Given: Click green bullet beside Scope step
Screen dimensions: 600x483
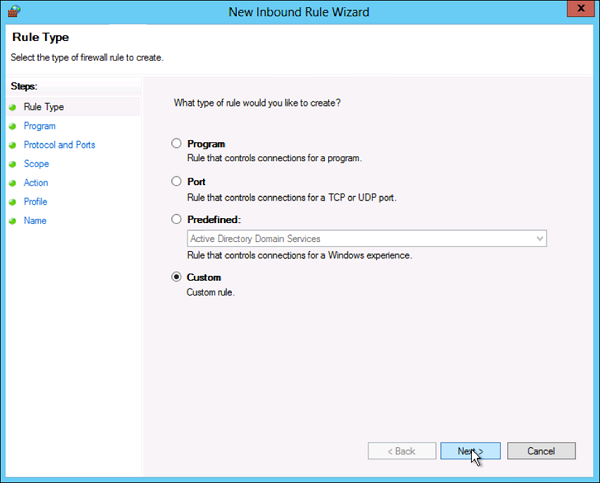Looking at the screenshot, I should tap(13, 164).
